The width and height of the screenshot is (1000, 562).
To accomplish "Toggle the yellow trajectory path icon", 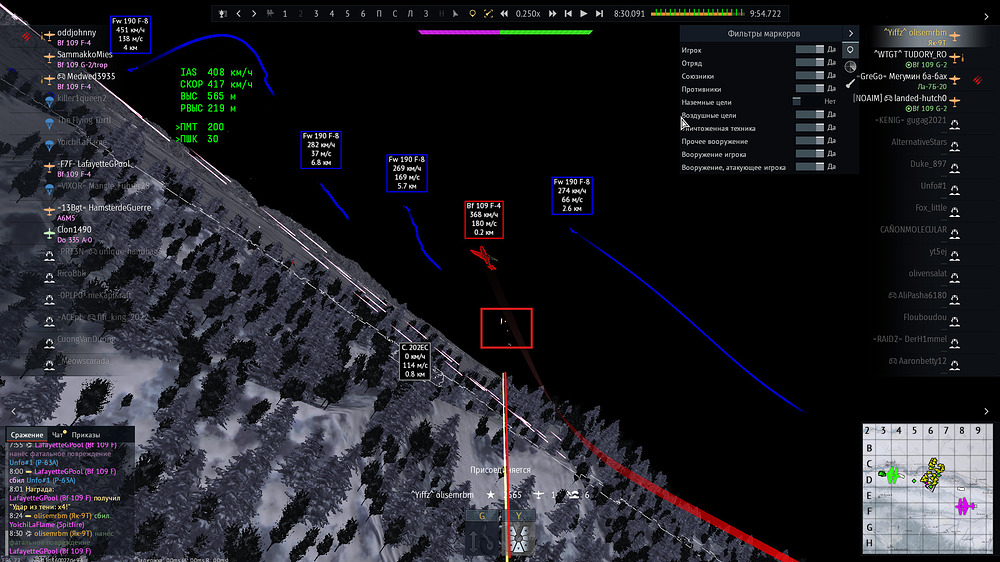I will (489, 13).
